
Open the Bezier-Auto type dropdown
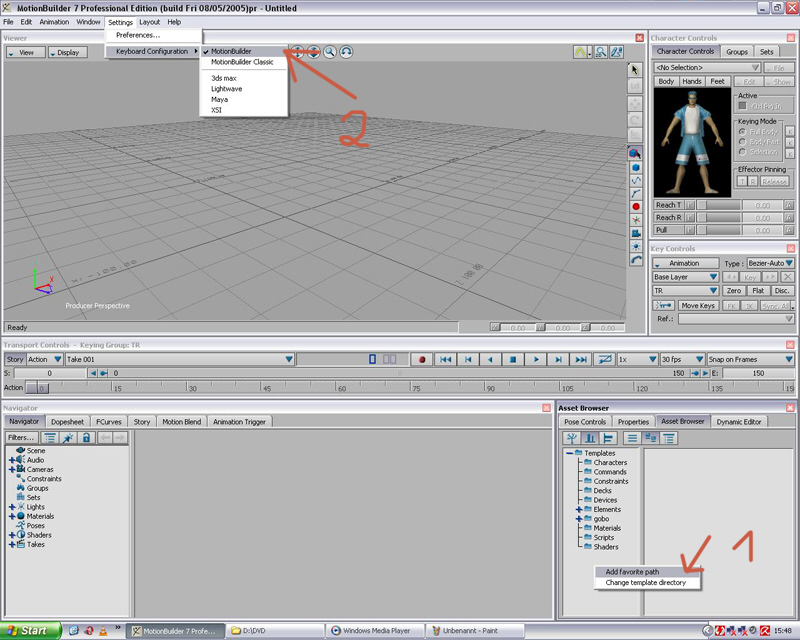pyautogui.click(x=771, y=263)
